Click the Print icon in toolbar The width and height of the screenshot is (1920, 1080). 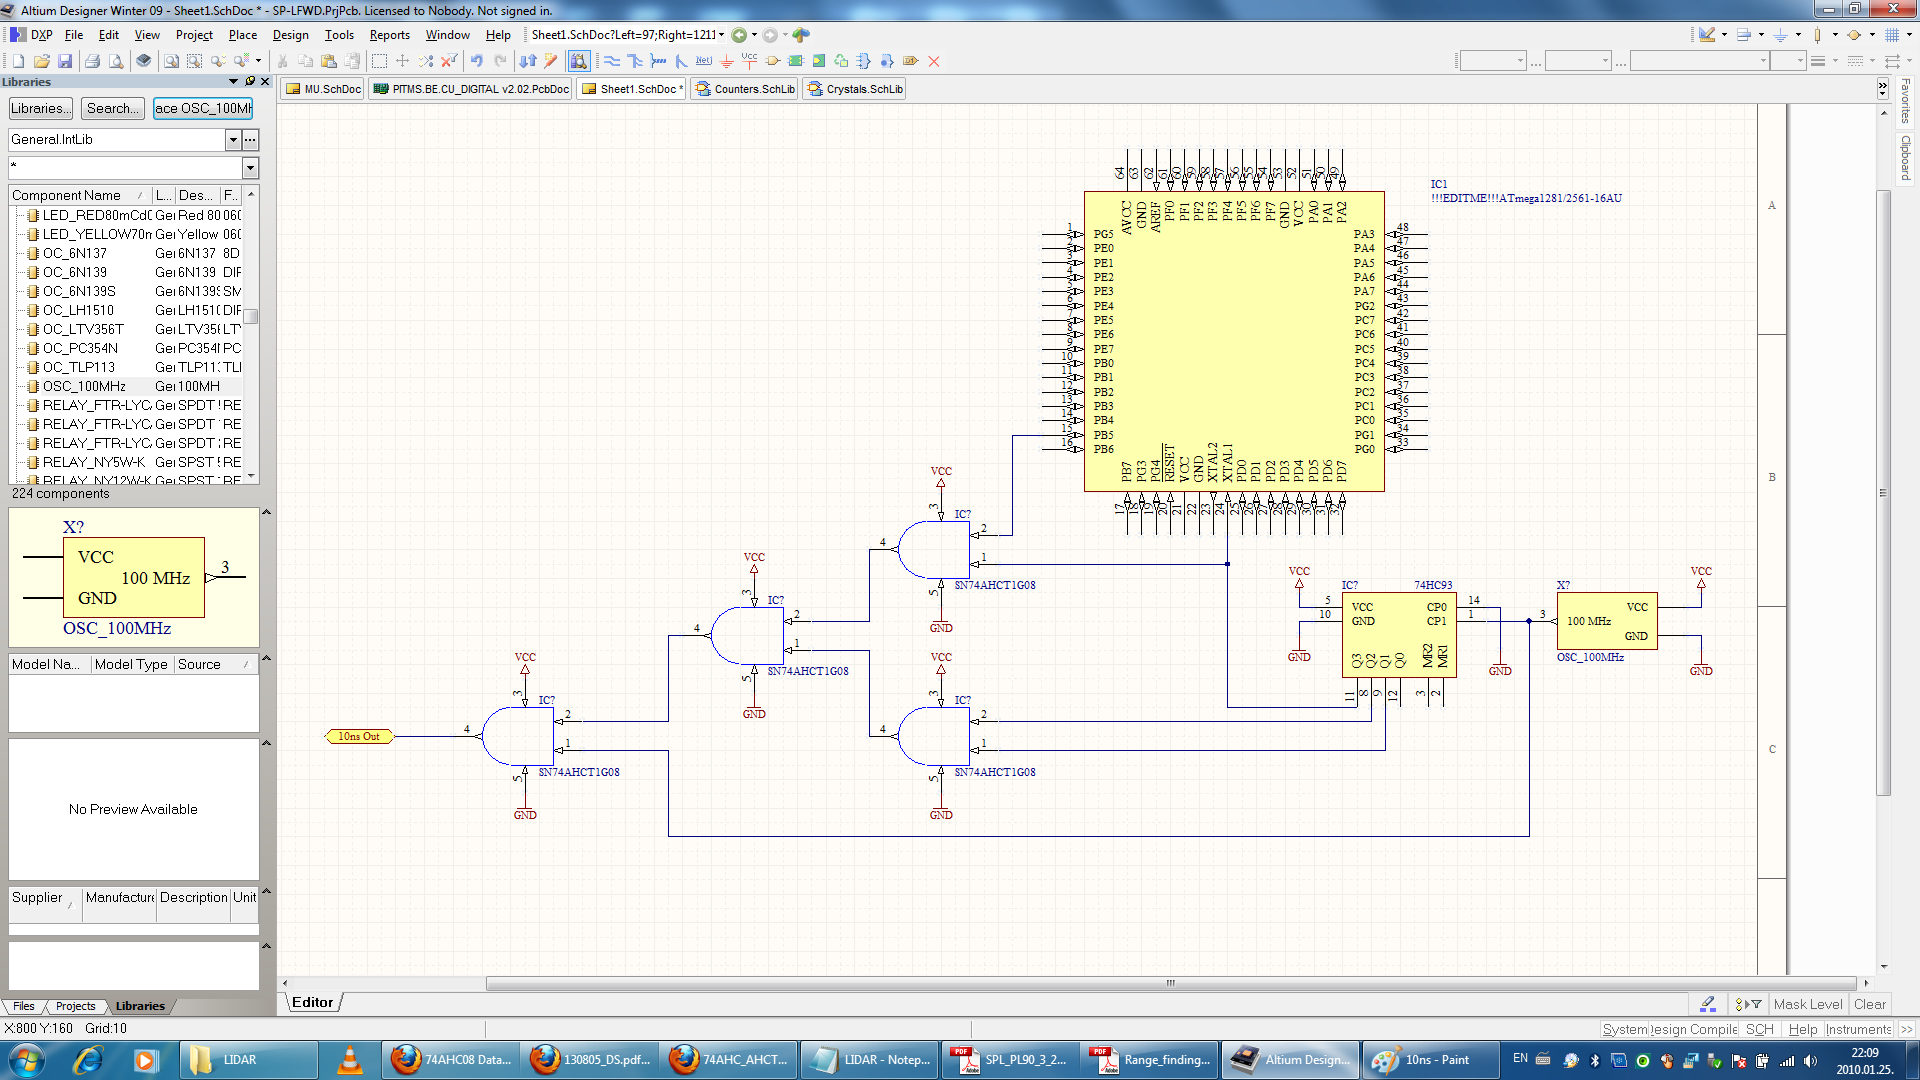point(92,61)
